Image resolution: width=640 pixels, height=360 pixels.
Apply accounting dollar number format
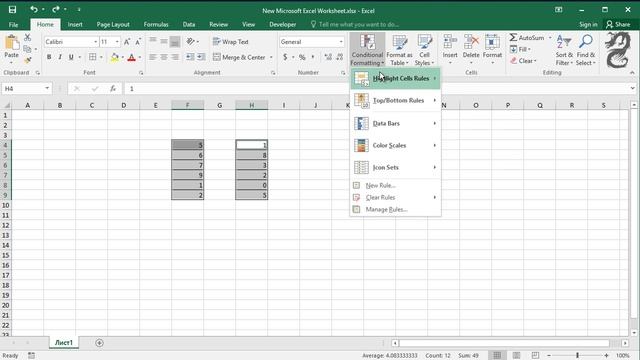click(285, 57)
